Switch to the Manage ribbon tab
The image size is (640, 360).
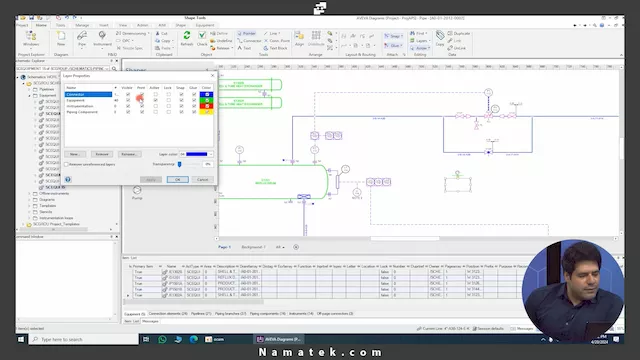point(82,25)
